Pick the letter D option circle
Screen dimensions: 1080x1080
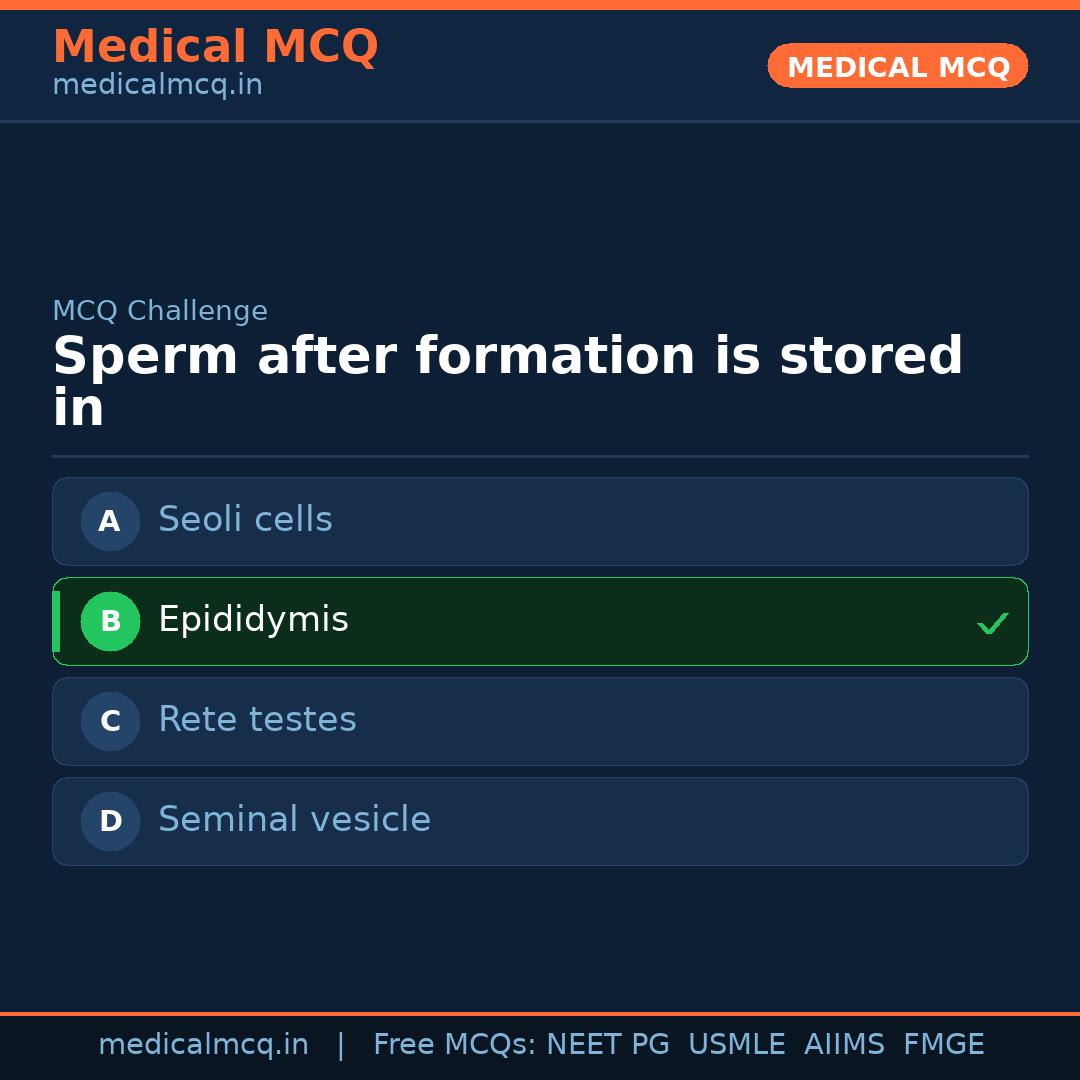click(x=110, y=821)
